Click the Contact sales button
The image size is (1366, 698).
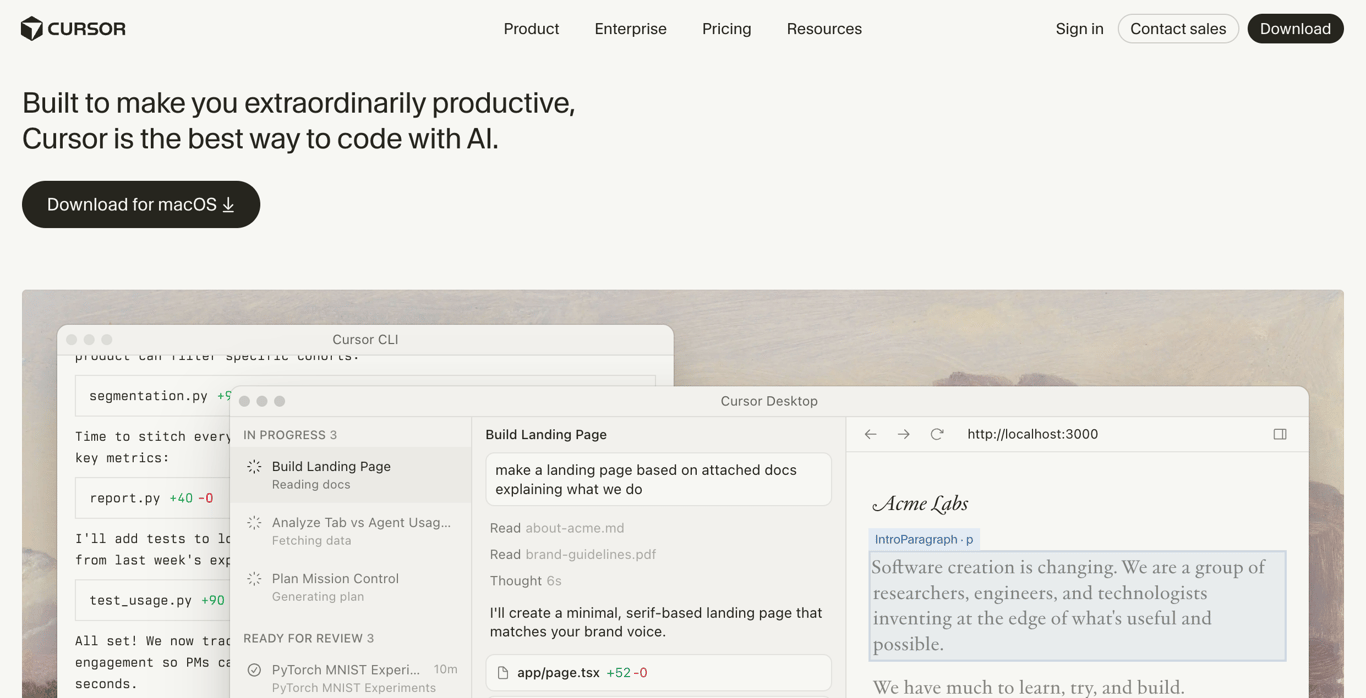[x=1178, y=28]
